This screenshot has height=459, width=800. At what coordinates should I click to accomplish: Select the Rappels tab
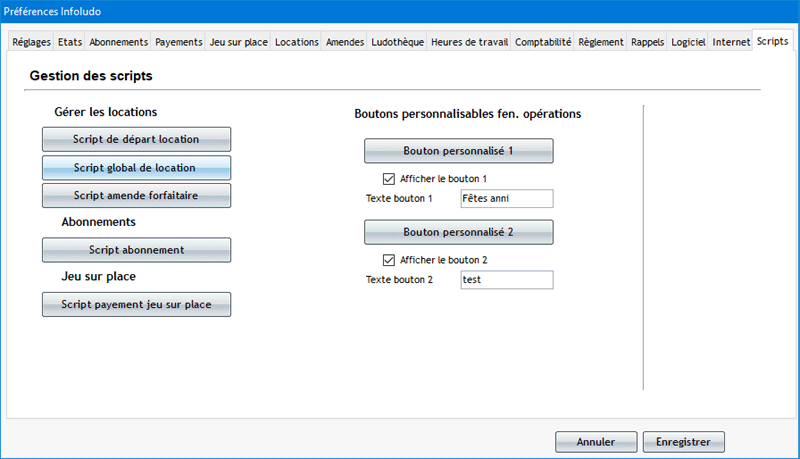point(648,42)
